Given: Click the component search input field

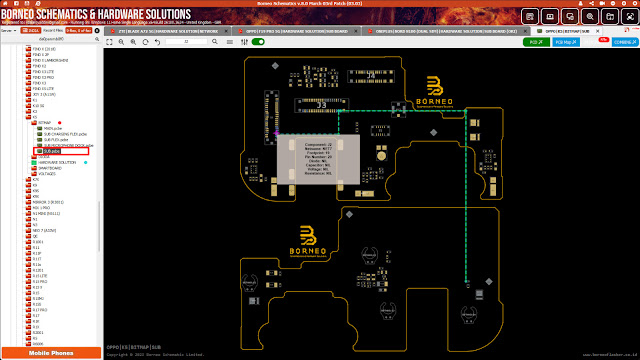Looking at the screenshot, I should (186, 42).
